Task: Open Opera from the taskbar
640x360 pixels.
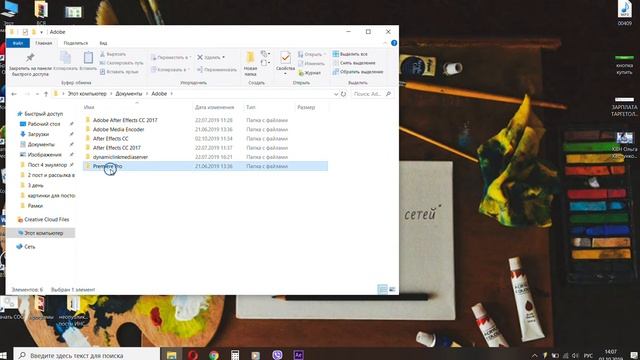Action: coord(193,355)
